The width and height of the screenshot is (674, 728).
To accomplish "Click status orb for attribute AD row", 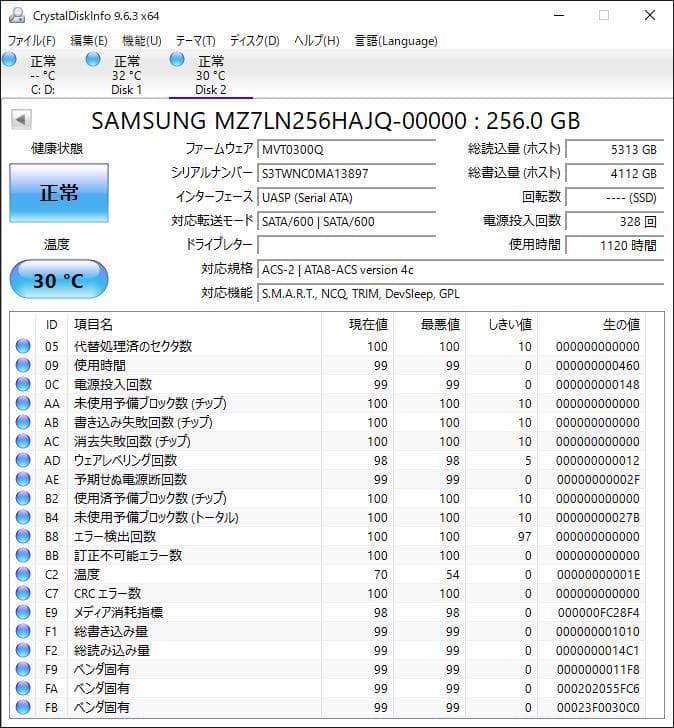I will pyautogui.click(x=23, y=461).
